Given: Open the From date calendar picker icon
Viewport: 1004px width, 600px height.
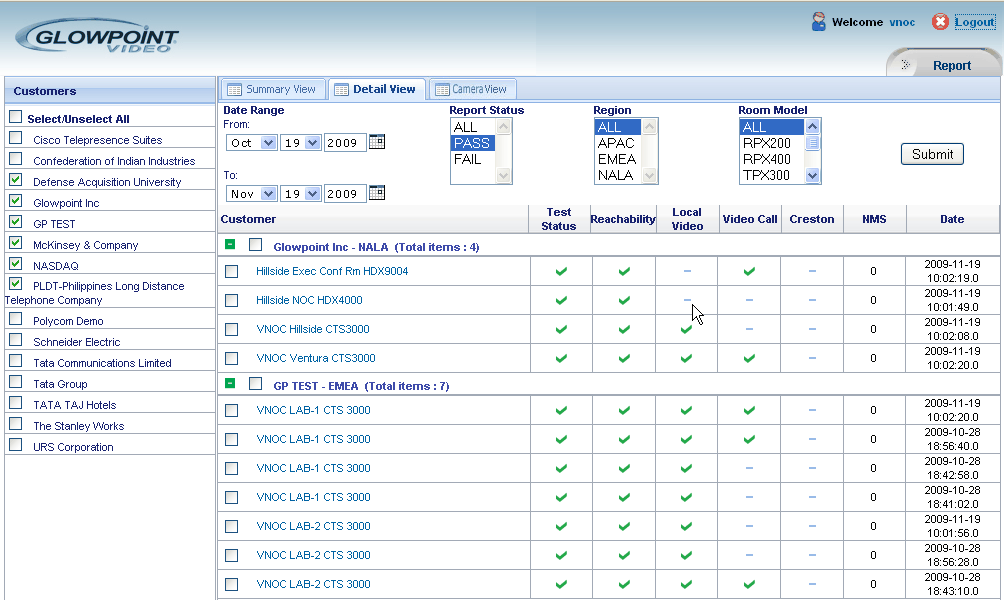Looking at the screenshot, I should [x=377, y=142].
